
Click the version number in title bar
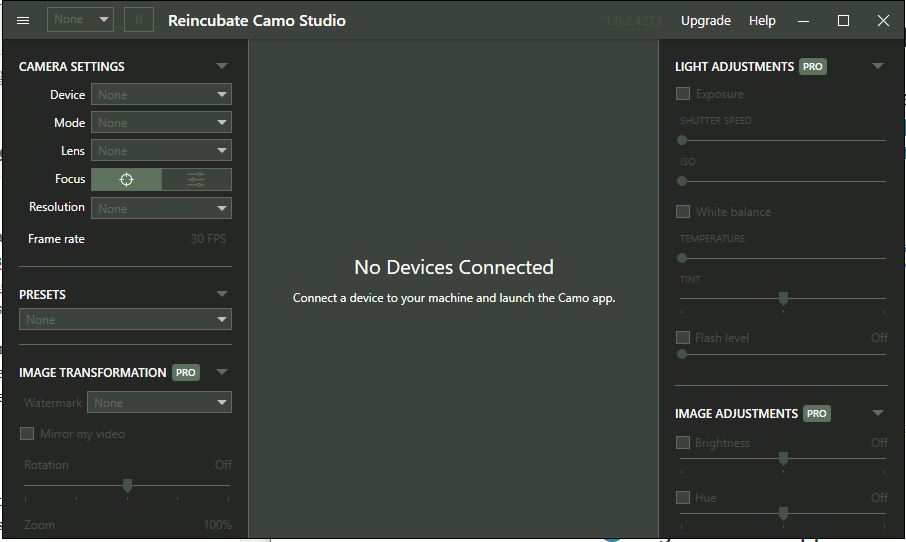tap(634, 21)
